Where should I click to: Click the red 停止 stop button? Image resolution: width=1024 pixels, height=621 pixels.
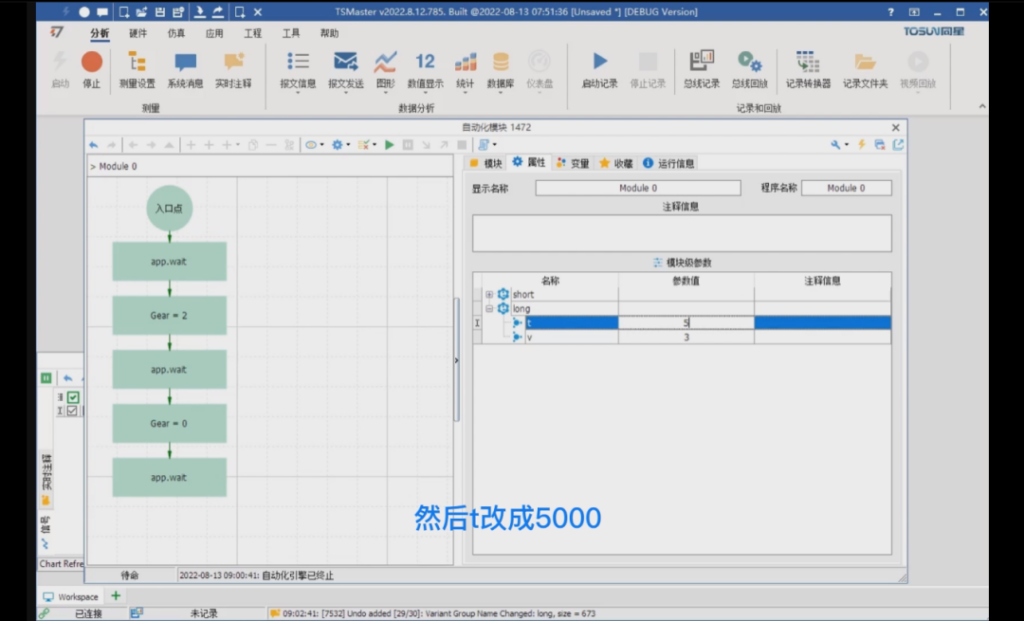(x=92, y=63)
